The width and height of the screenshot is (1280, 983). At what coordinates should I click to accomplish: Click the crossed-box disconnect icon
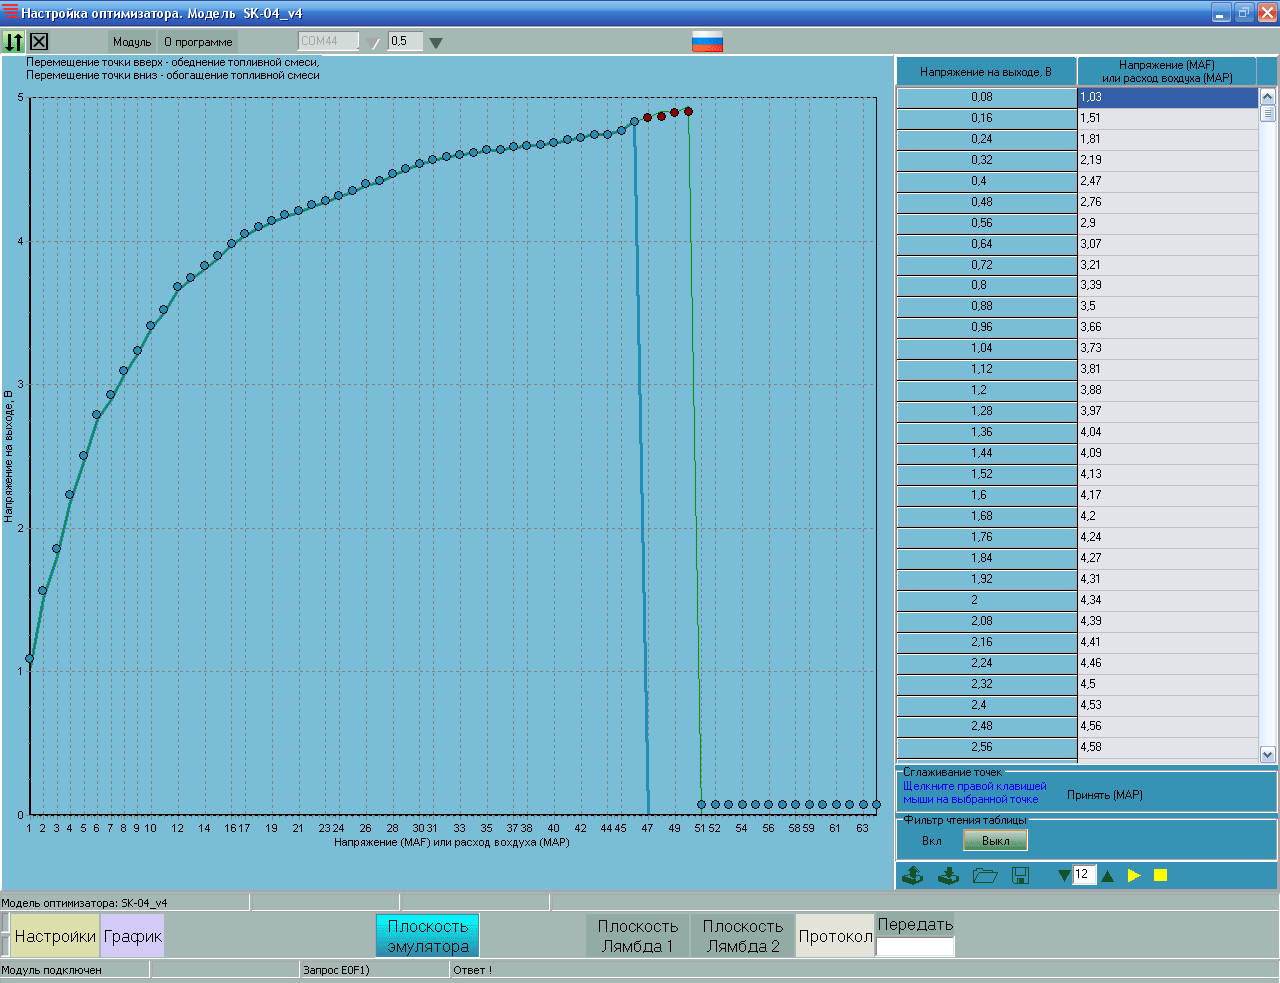coord(39,42)
